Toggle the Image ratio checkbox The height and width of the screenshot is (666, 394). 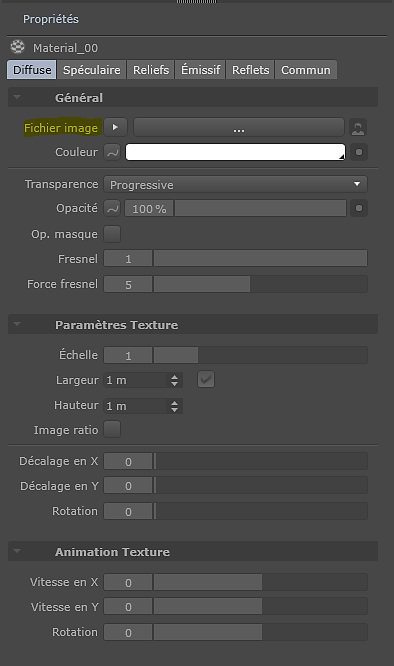tap(112, 429)
